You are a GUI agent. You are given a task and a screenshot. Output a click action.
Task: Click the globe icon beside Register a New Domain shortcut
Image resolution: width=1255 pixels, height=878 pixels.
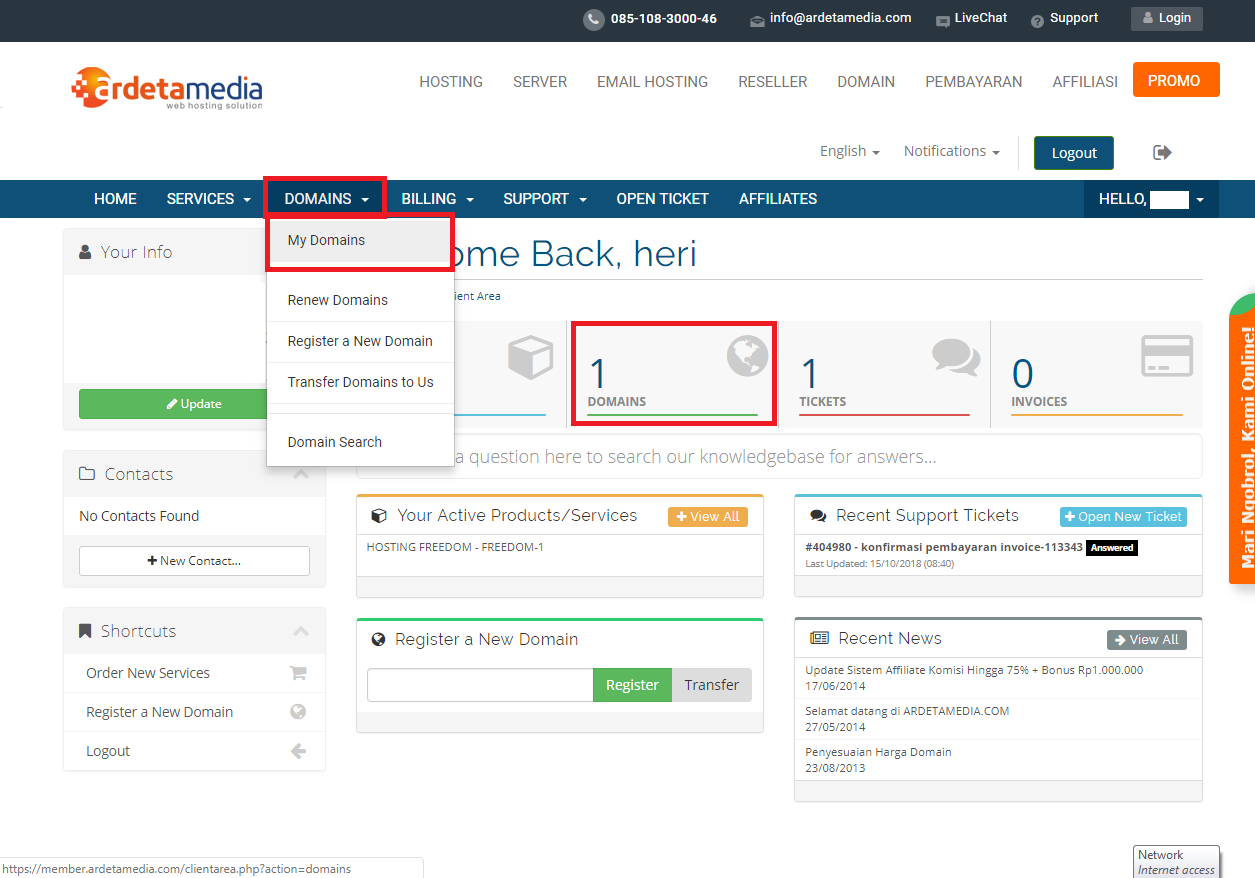[298, 711]
